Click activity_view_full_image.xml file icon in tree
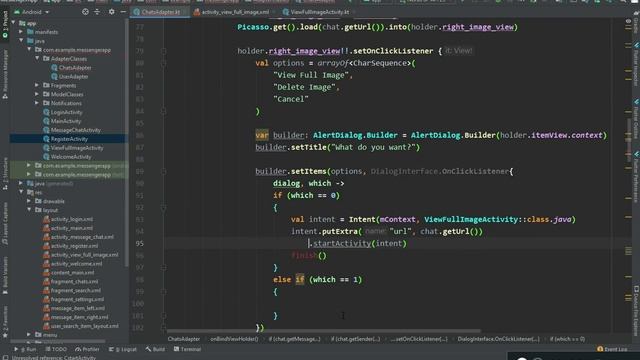The height and width of the screenshot is (360, 640). tap(46, 255)
